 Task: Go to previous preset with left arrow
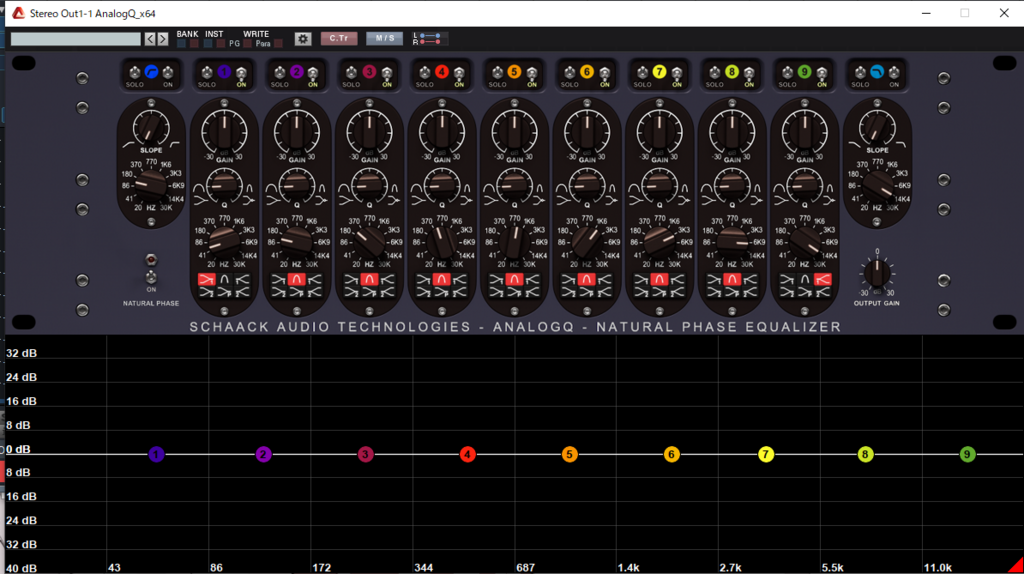point(150,39)
